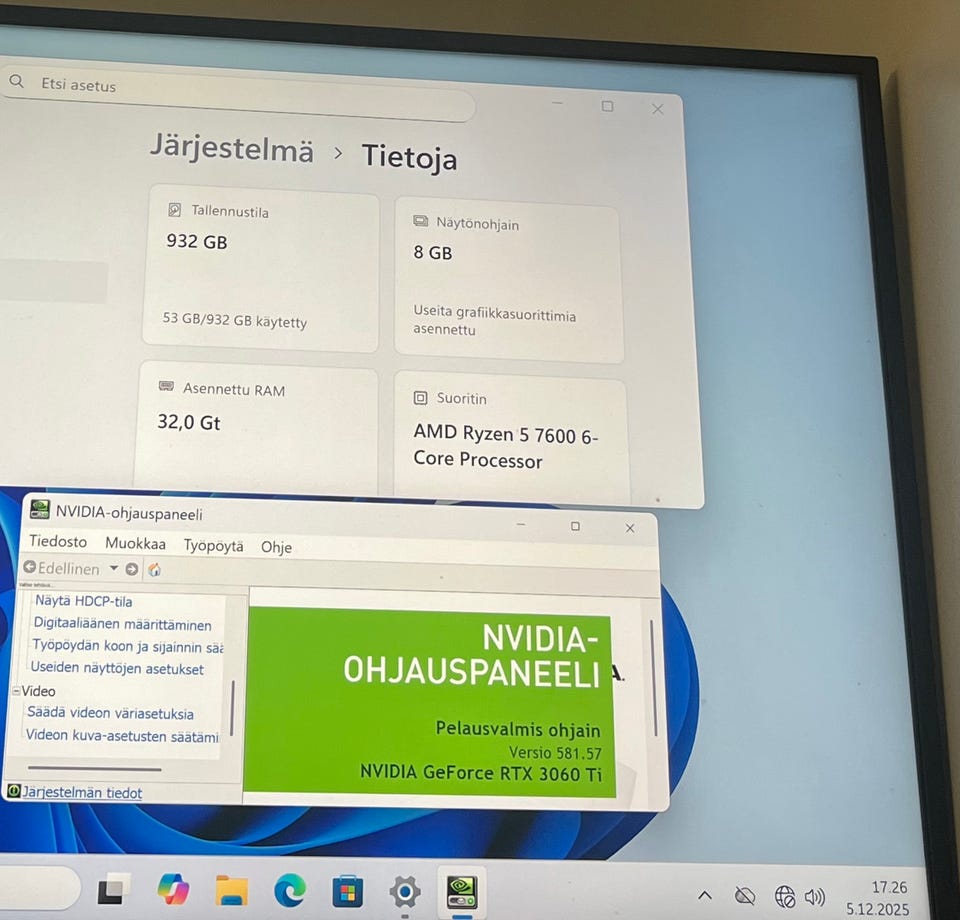960x920 pixels.
Task: Maximize the settings Tietoja window
Action: point(607,106)
